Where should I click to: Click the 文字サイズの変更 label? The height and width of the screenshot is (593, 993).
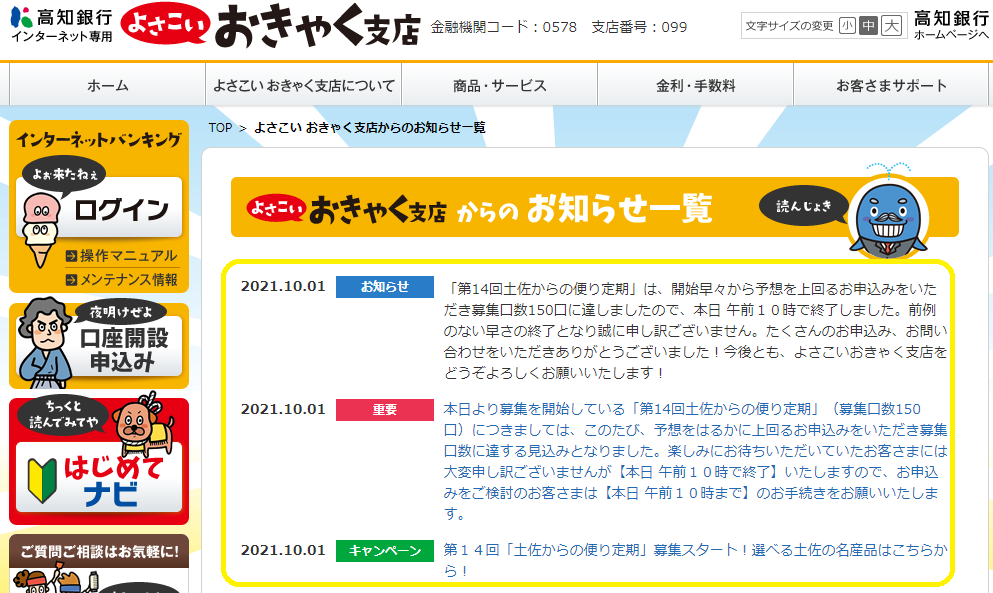coord(789,26)
